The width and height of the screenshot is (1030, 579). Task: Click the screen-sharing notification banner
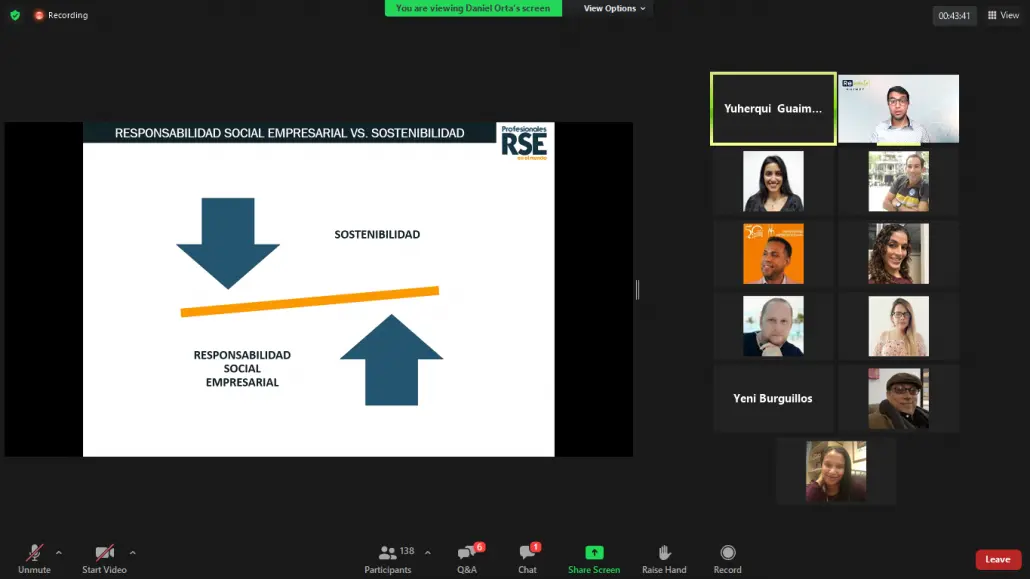tap(473, 9)
